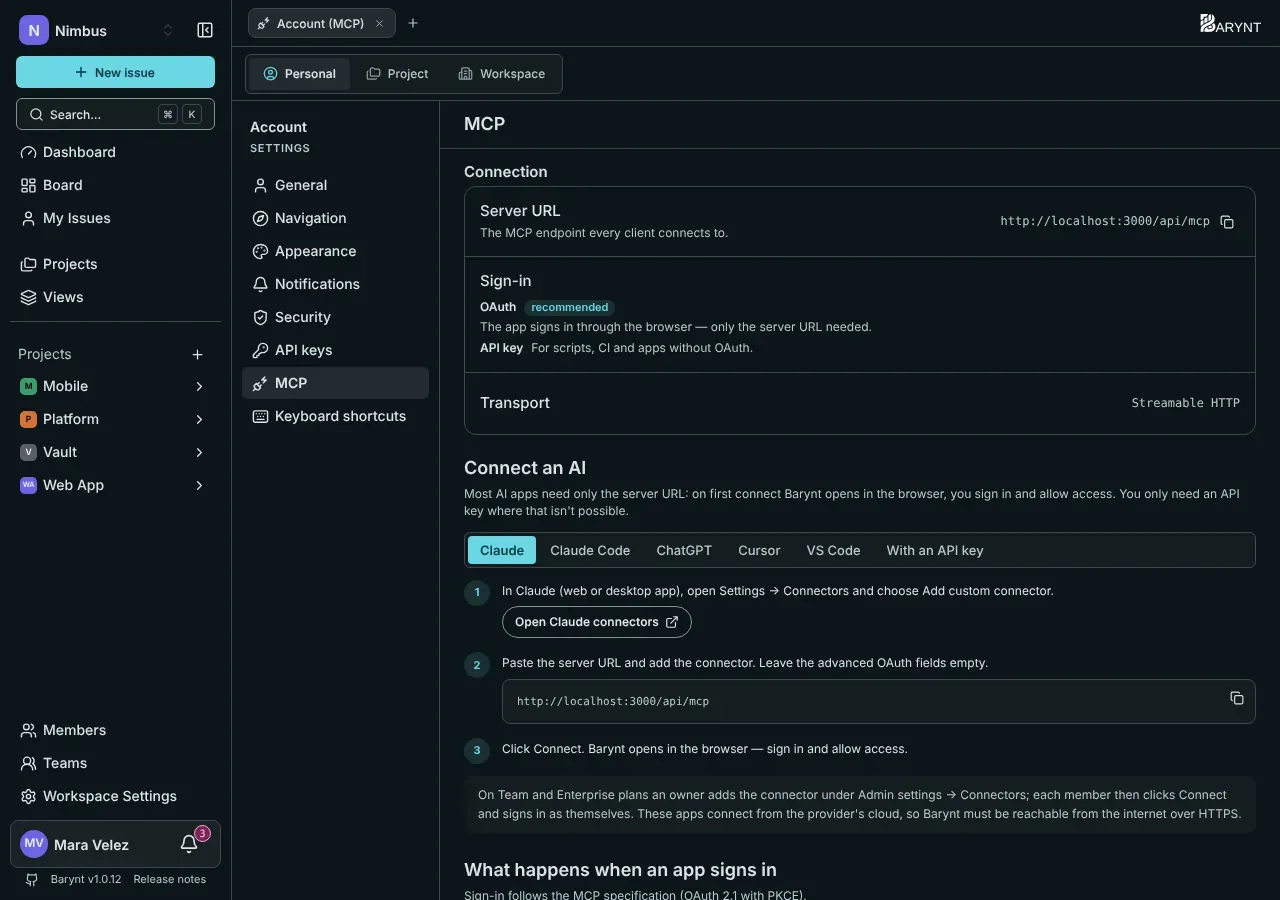
Task: Open API keys settings
Action: point(335,350)
